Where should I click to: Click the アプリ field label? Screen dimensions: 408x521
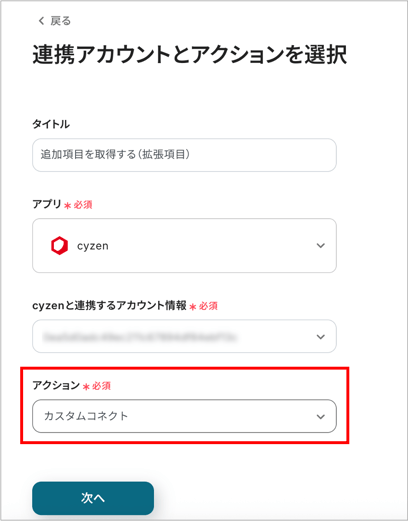click(x=47, y=204)
